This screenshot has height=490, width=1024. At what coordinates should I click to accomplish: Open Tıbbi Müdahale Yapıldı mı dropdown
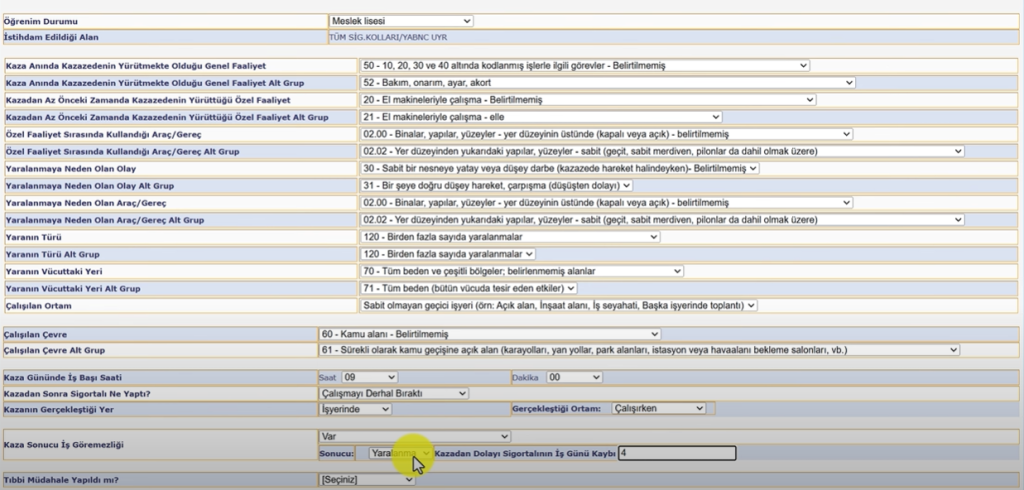click(367, 480)
